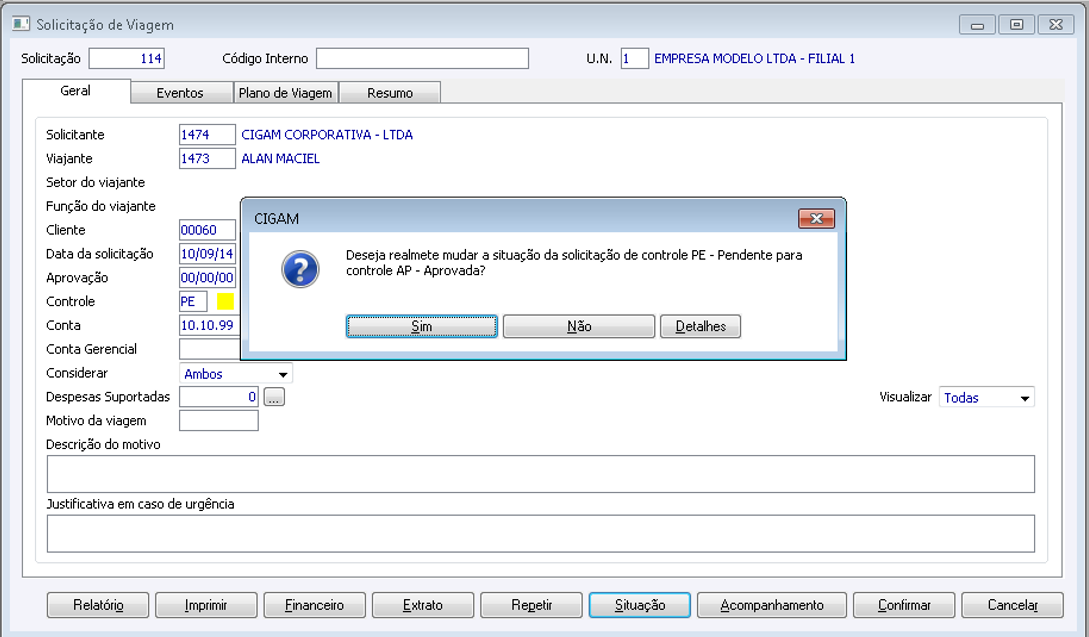Close the Solicitação de Viagem window
This screenshot has height=637, width=1089.
pyautogui.click(x=1056, y=25)
